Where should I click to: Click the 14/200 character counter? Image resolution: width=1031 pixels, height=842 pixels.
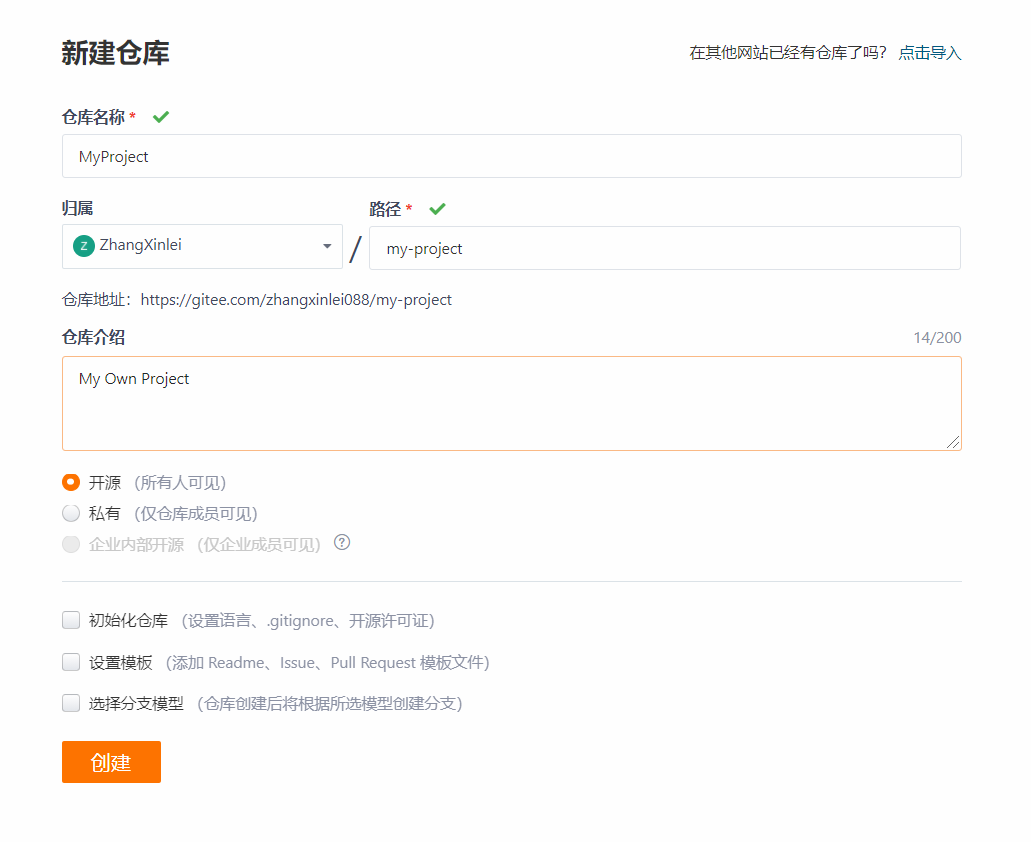click(937, 338)
